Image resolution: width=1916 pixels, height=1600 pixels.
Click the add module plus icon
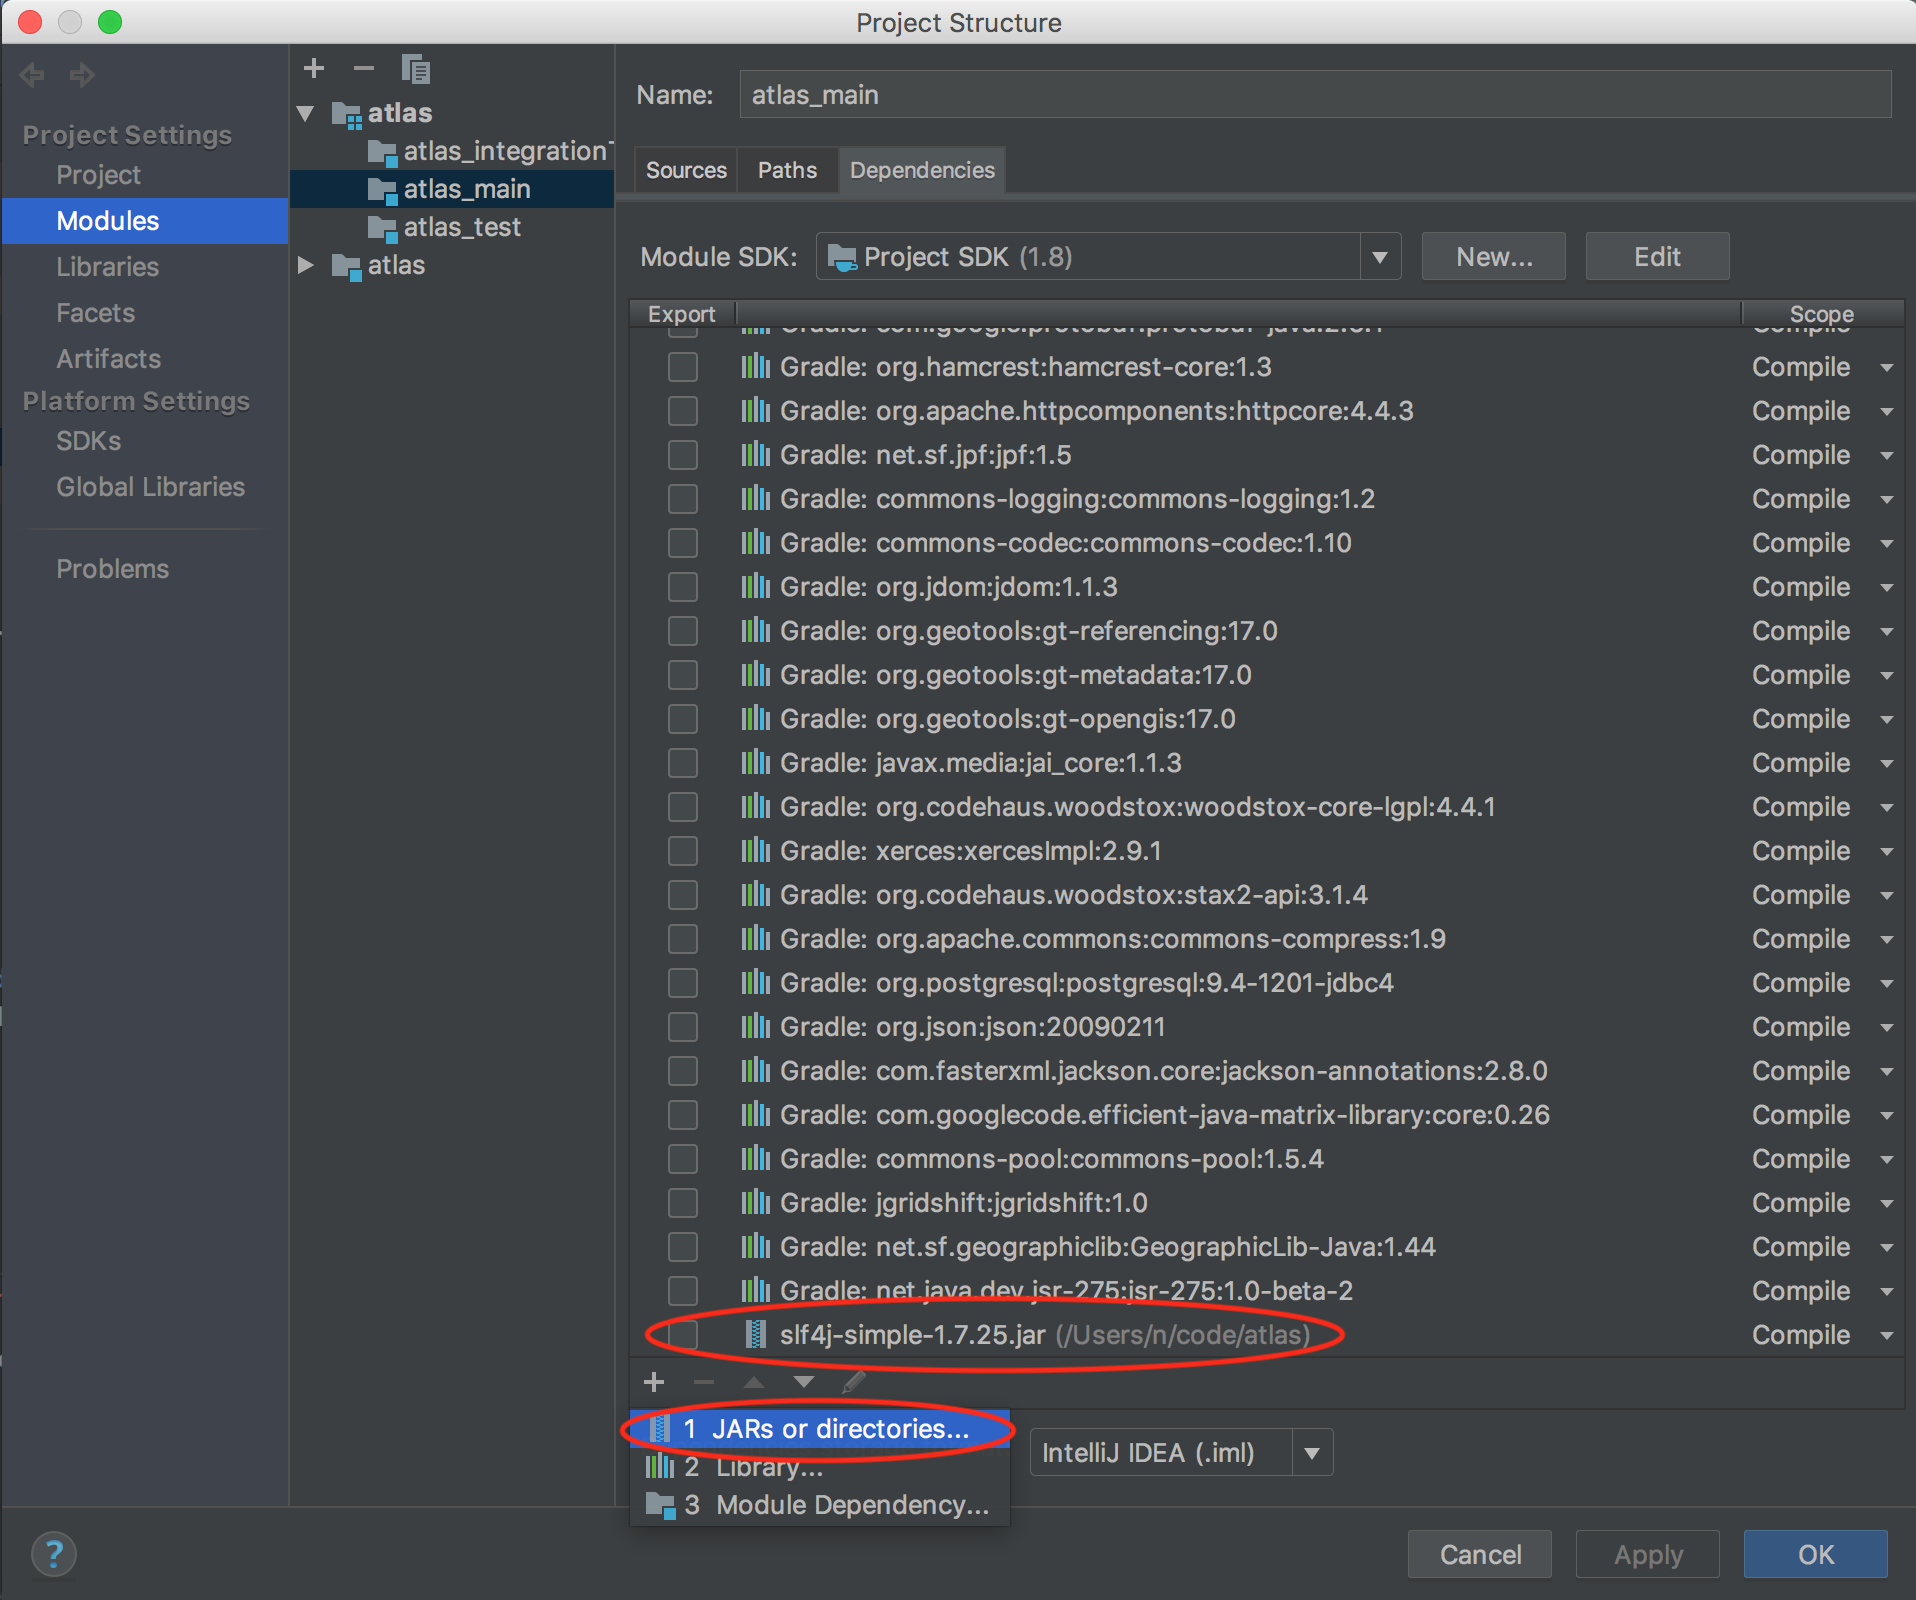click(x=314, y=68)
